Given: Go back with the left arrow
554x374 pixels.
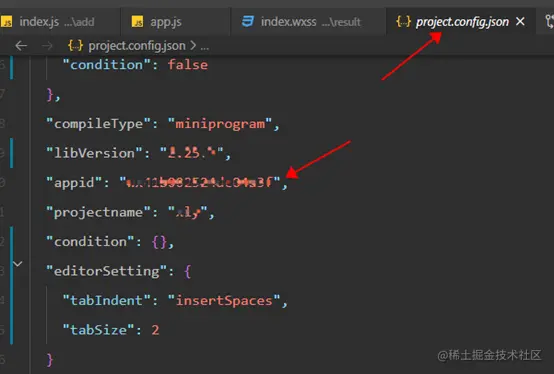Looking at the screenshot, I should pyautogui.click(x=21, y=46).
